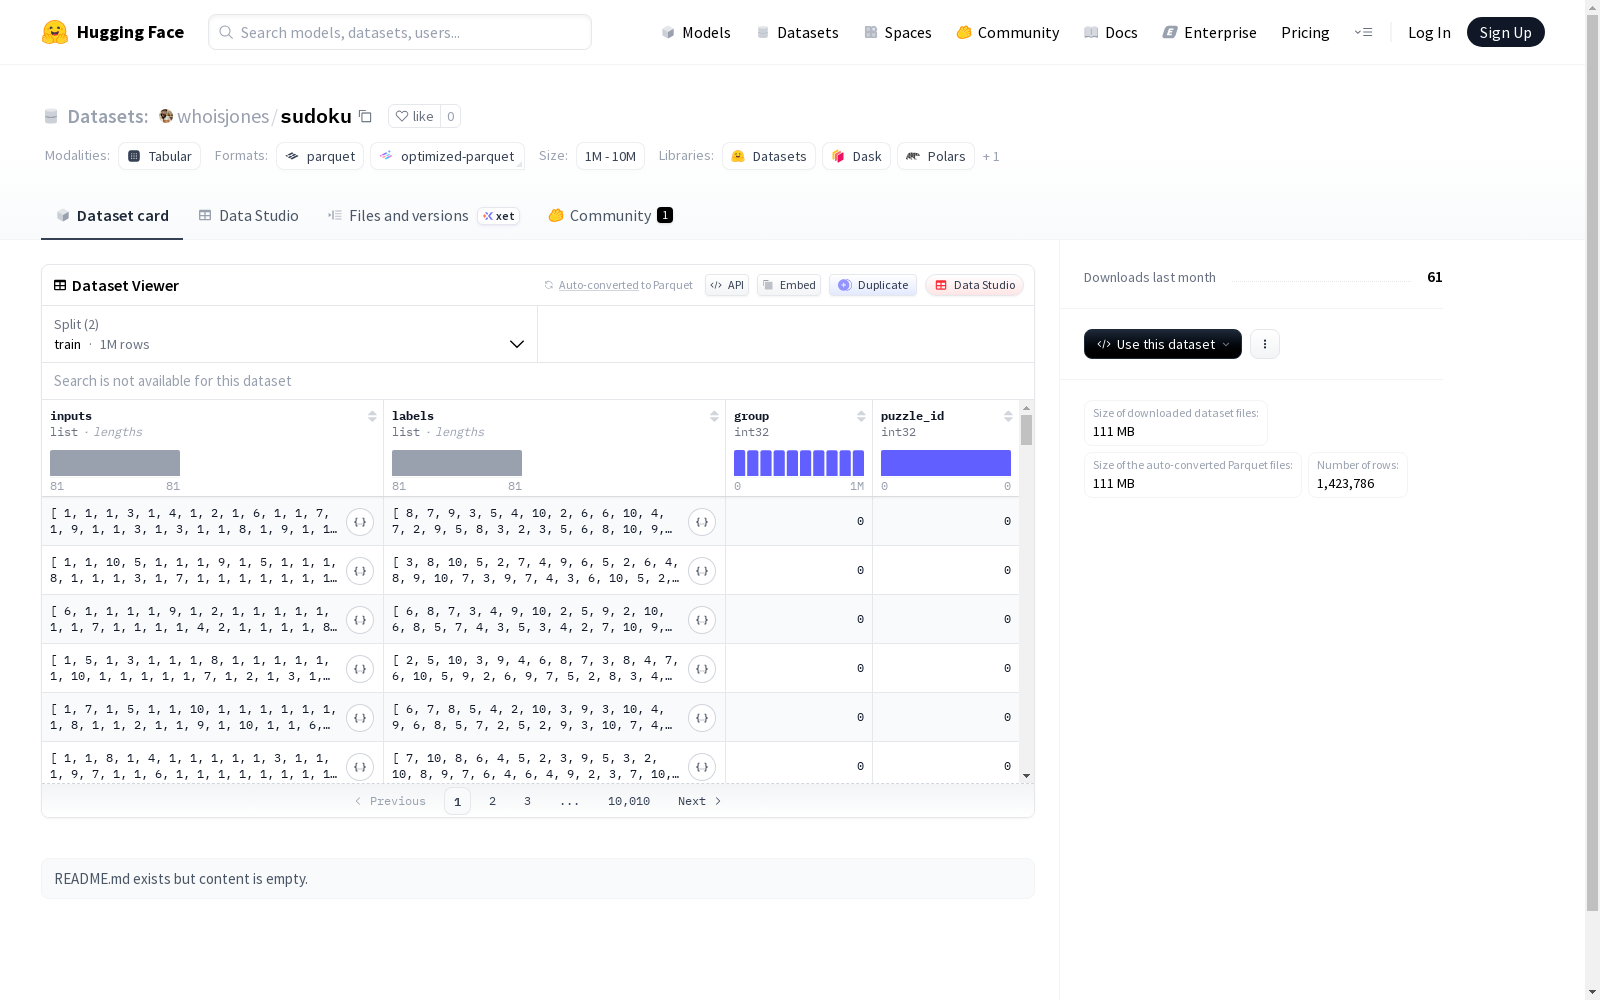Expand JSON of inputs cell starting 1, 1, 1, 3
This screenshot has height=1000, width=1600.
[360, 521]
